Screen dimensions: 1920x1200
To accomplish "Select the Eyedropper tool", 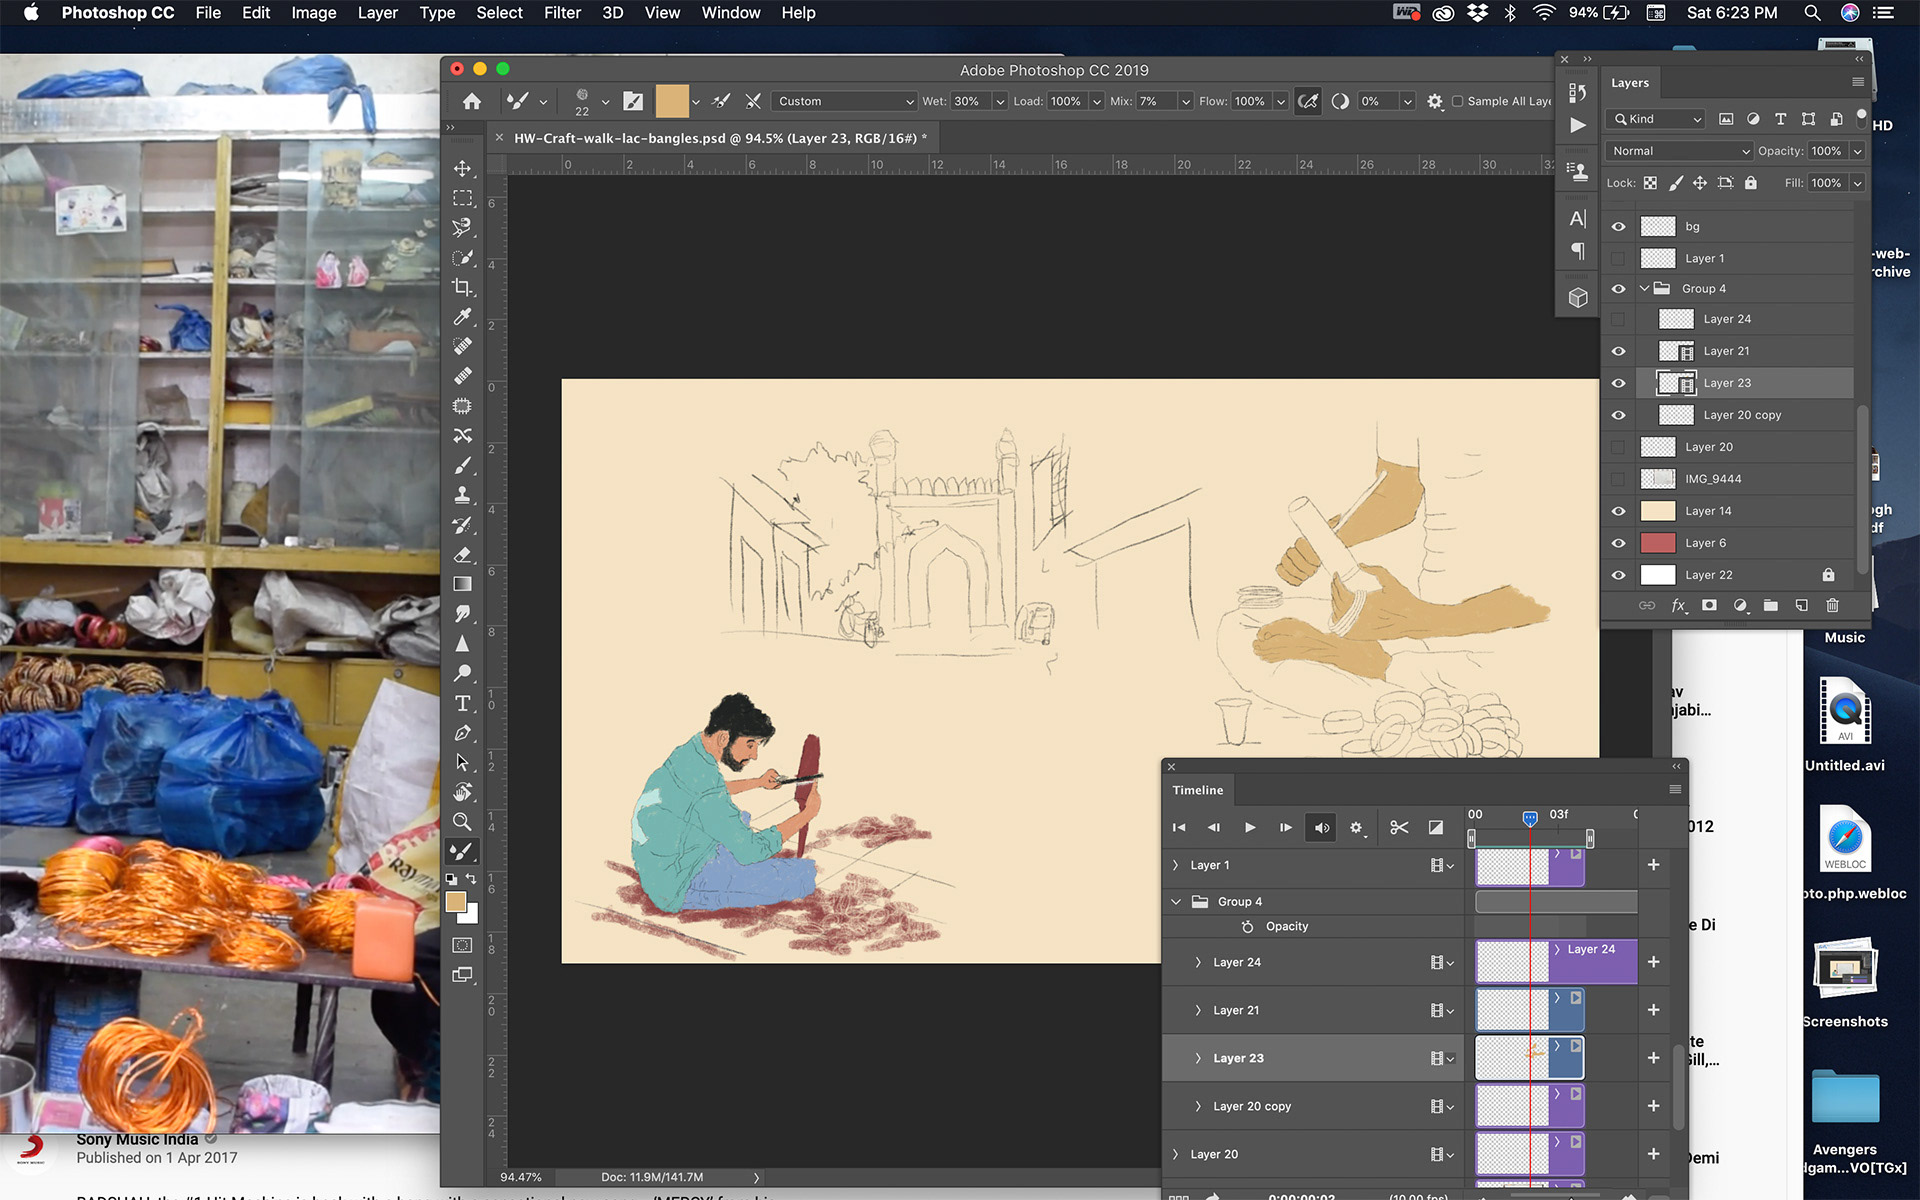I will 462,317.
